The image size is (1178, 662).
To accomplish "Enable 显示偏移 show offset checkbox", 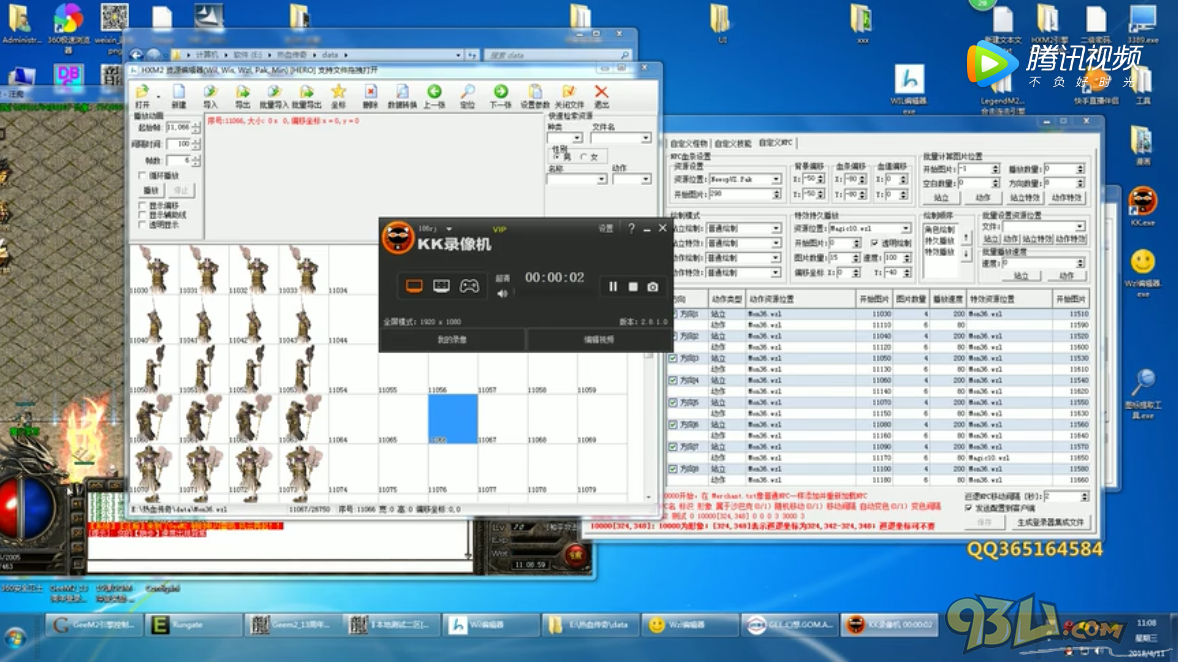I will [142, 205].
